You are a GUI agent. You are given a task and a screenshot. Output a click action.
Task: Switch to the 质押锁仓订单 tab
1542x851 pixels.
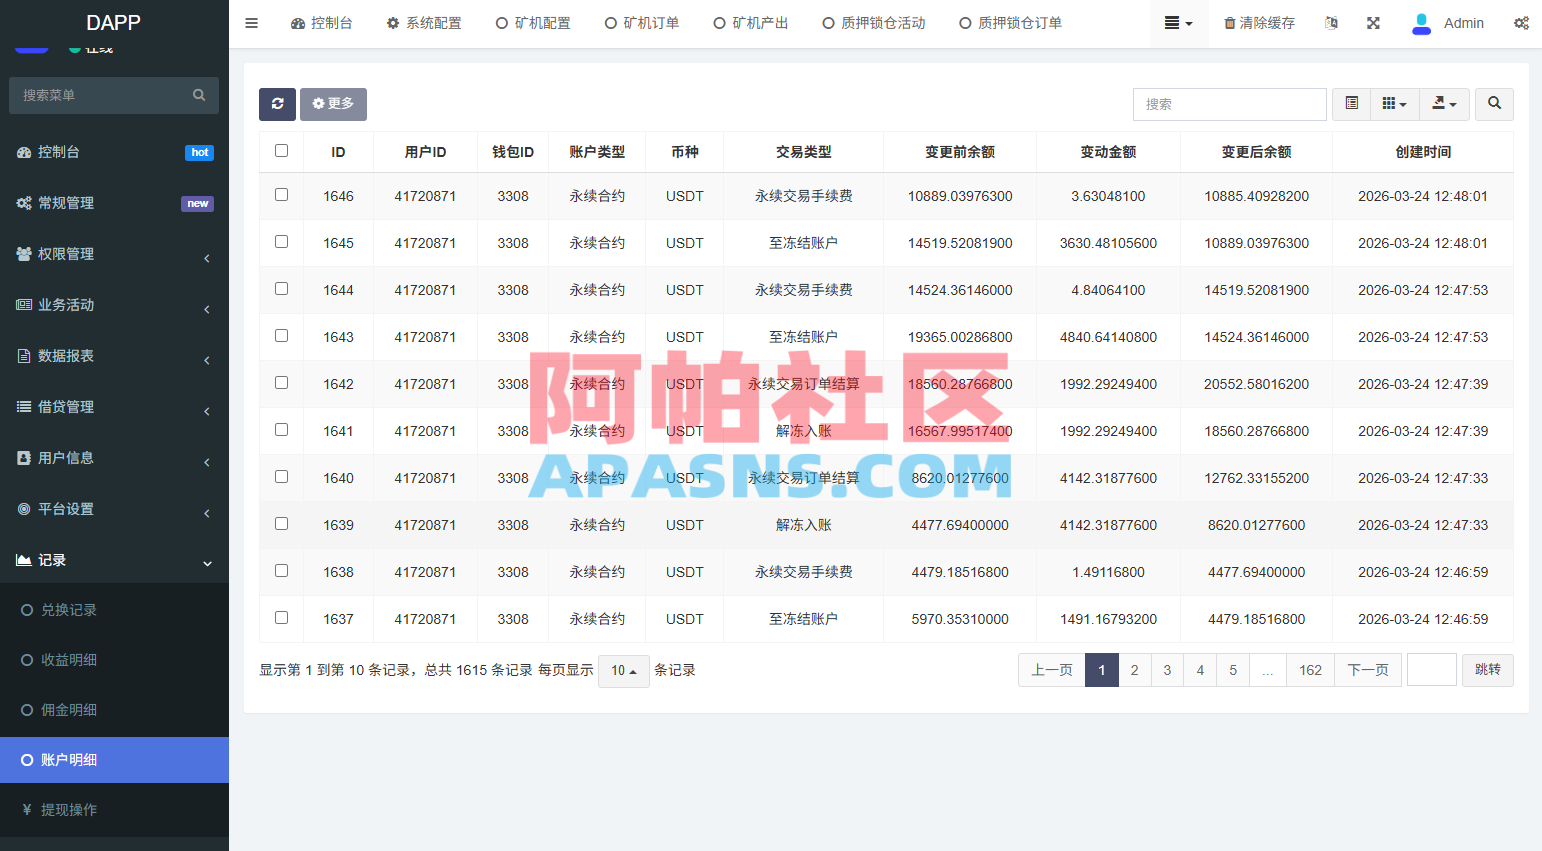pos(1011,23)
